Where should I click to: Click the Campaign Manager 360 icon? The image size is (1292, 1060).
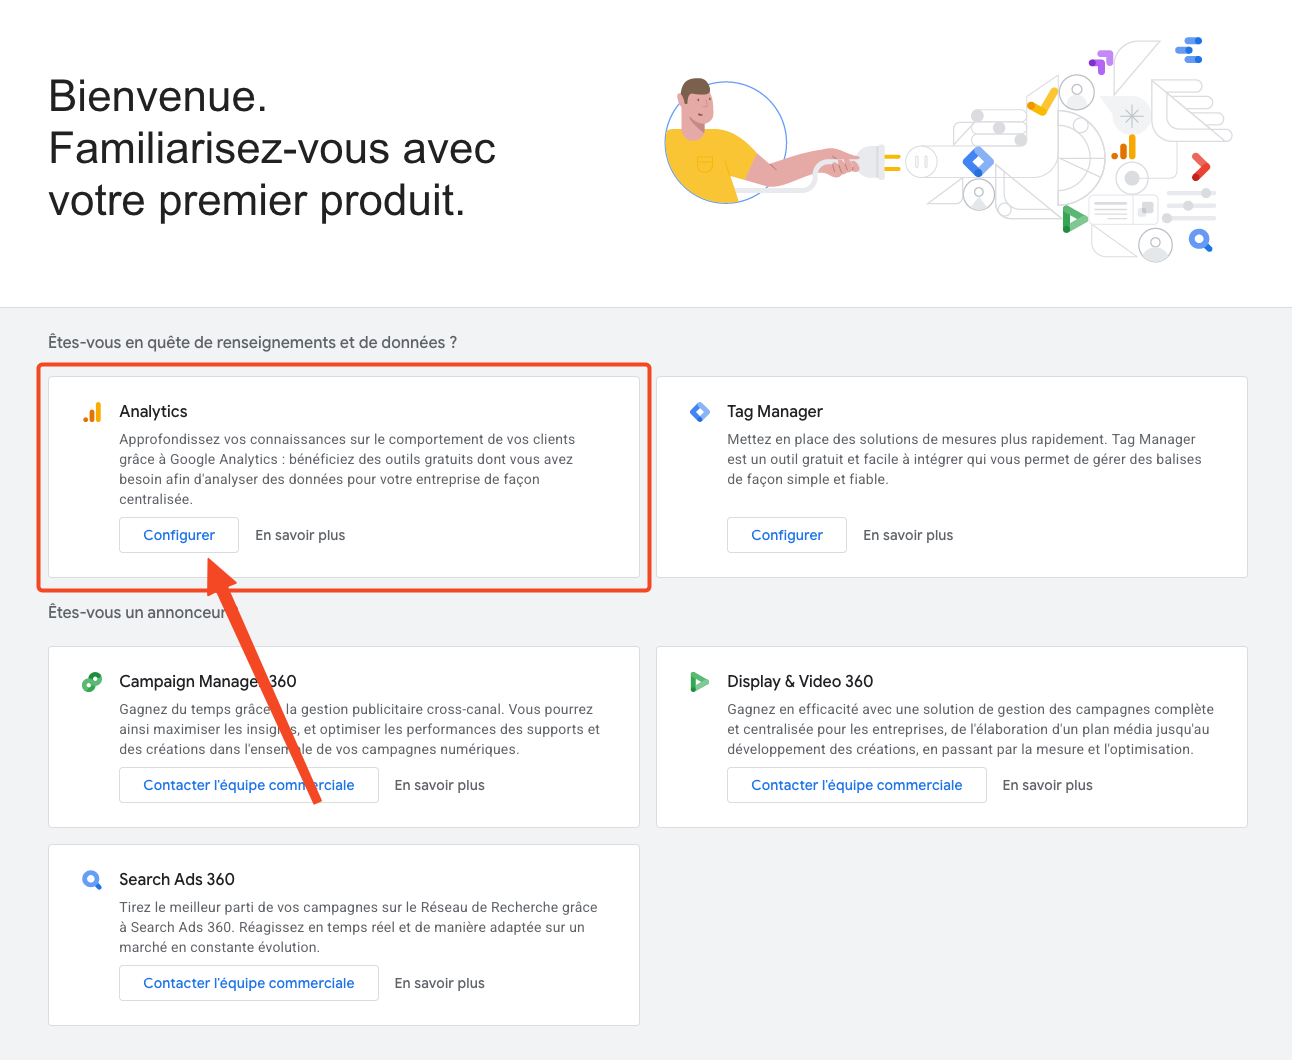(92, 682)
